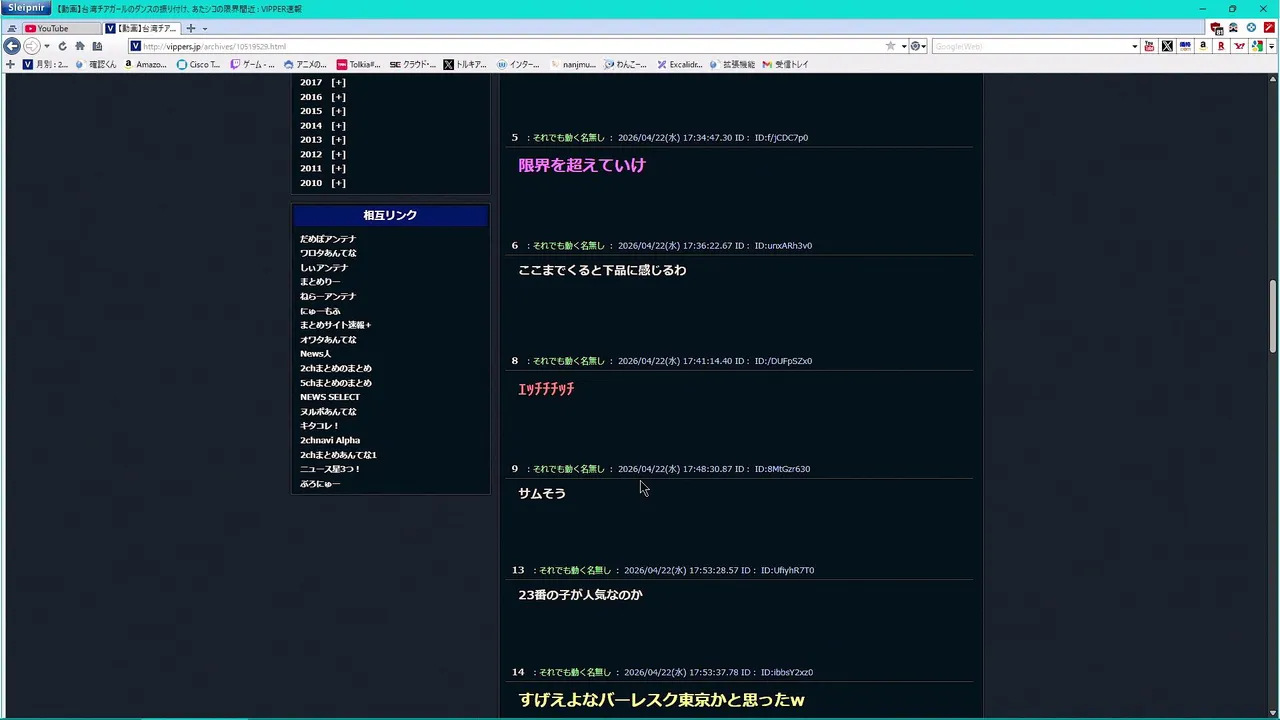Open the history dropdown next to forward arrow
Image resolution: width=1280 pixels, height=720 pixels.
(46, 46)
